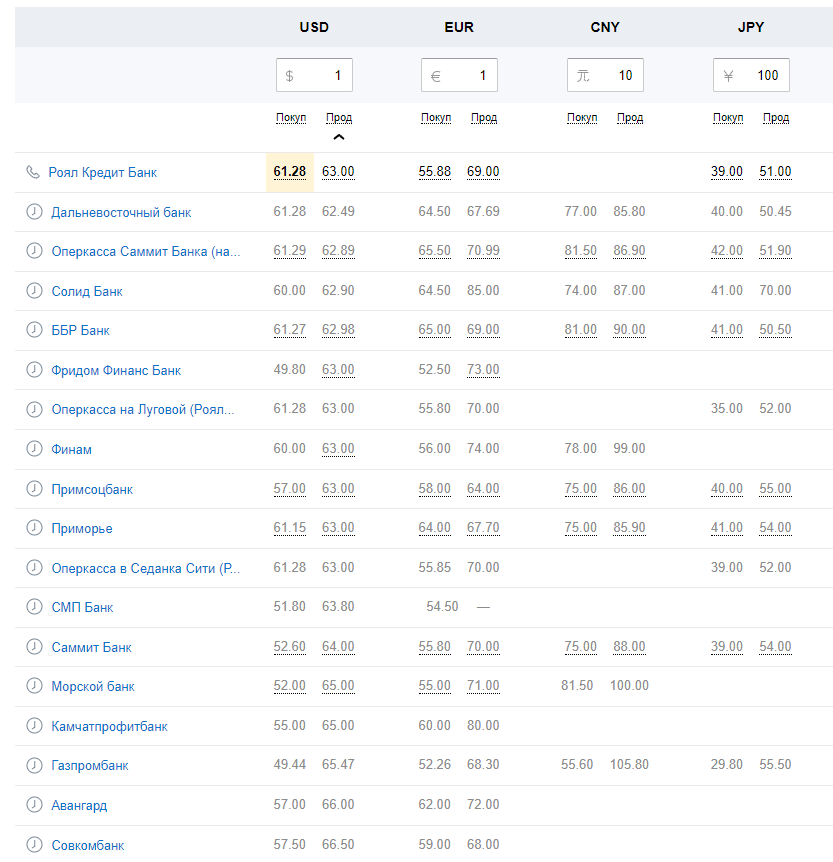This screenshot has width=833, height=862.
Task: Click the phone icon beside Роял Кредит Банк
Action: click(33, 172)
